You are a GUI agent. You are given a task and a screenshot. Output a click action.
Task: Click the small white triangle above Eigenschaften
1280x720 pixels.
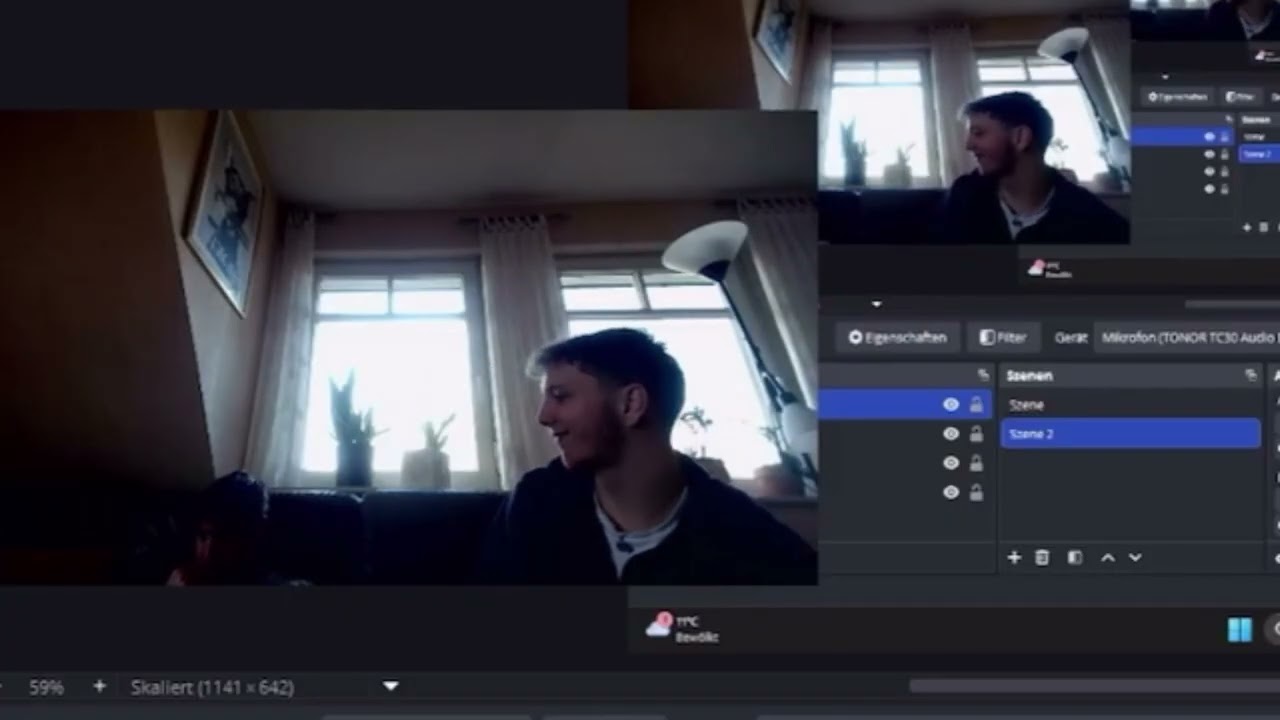[877, 304]
